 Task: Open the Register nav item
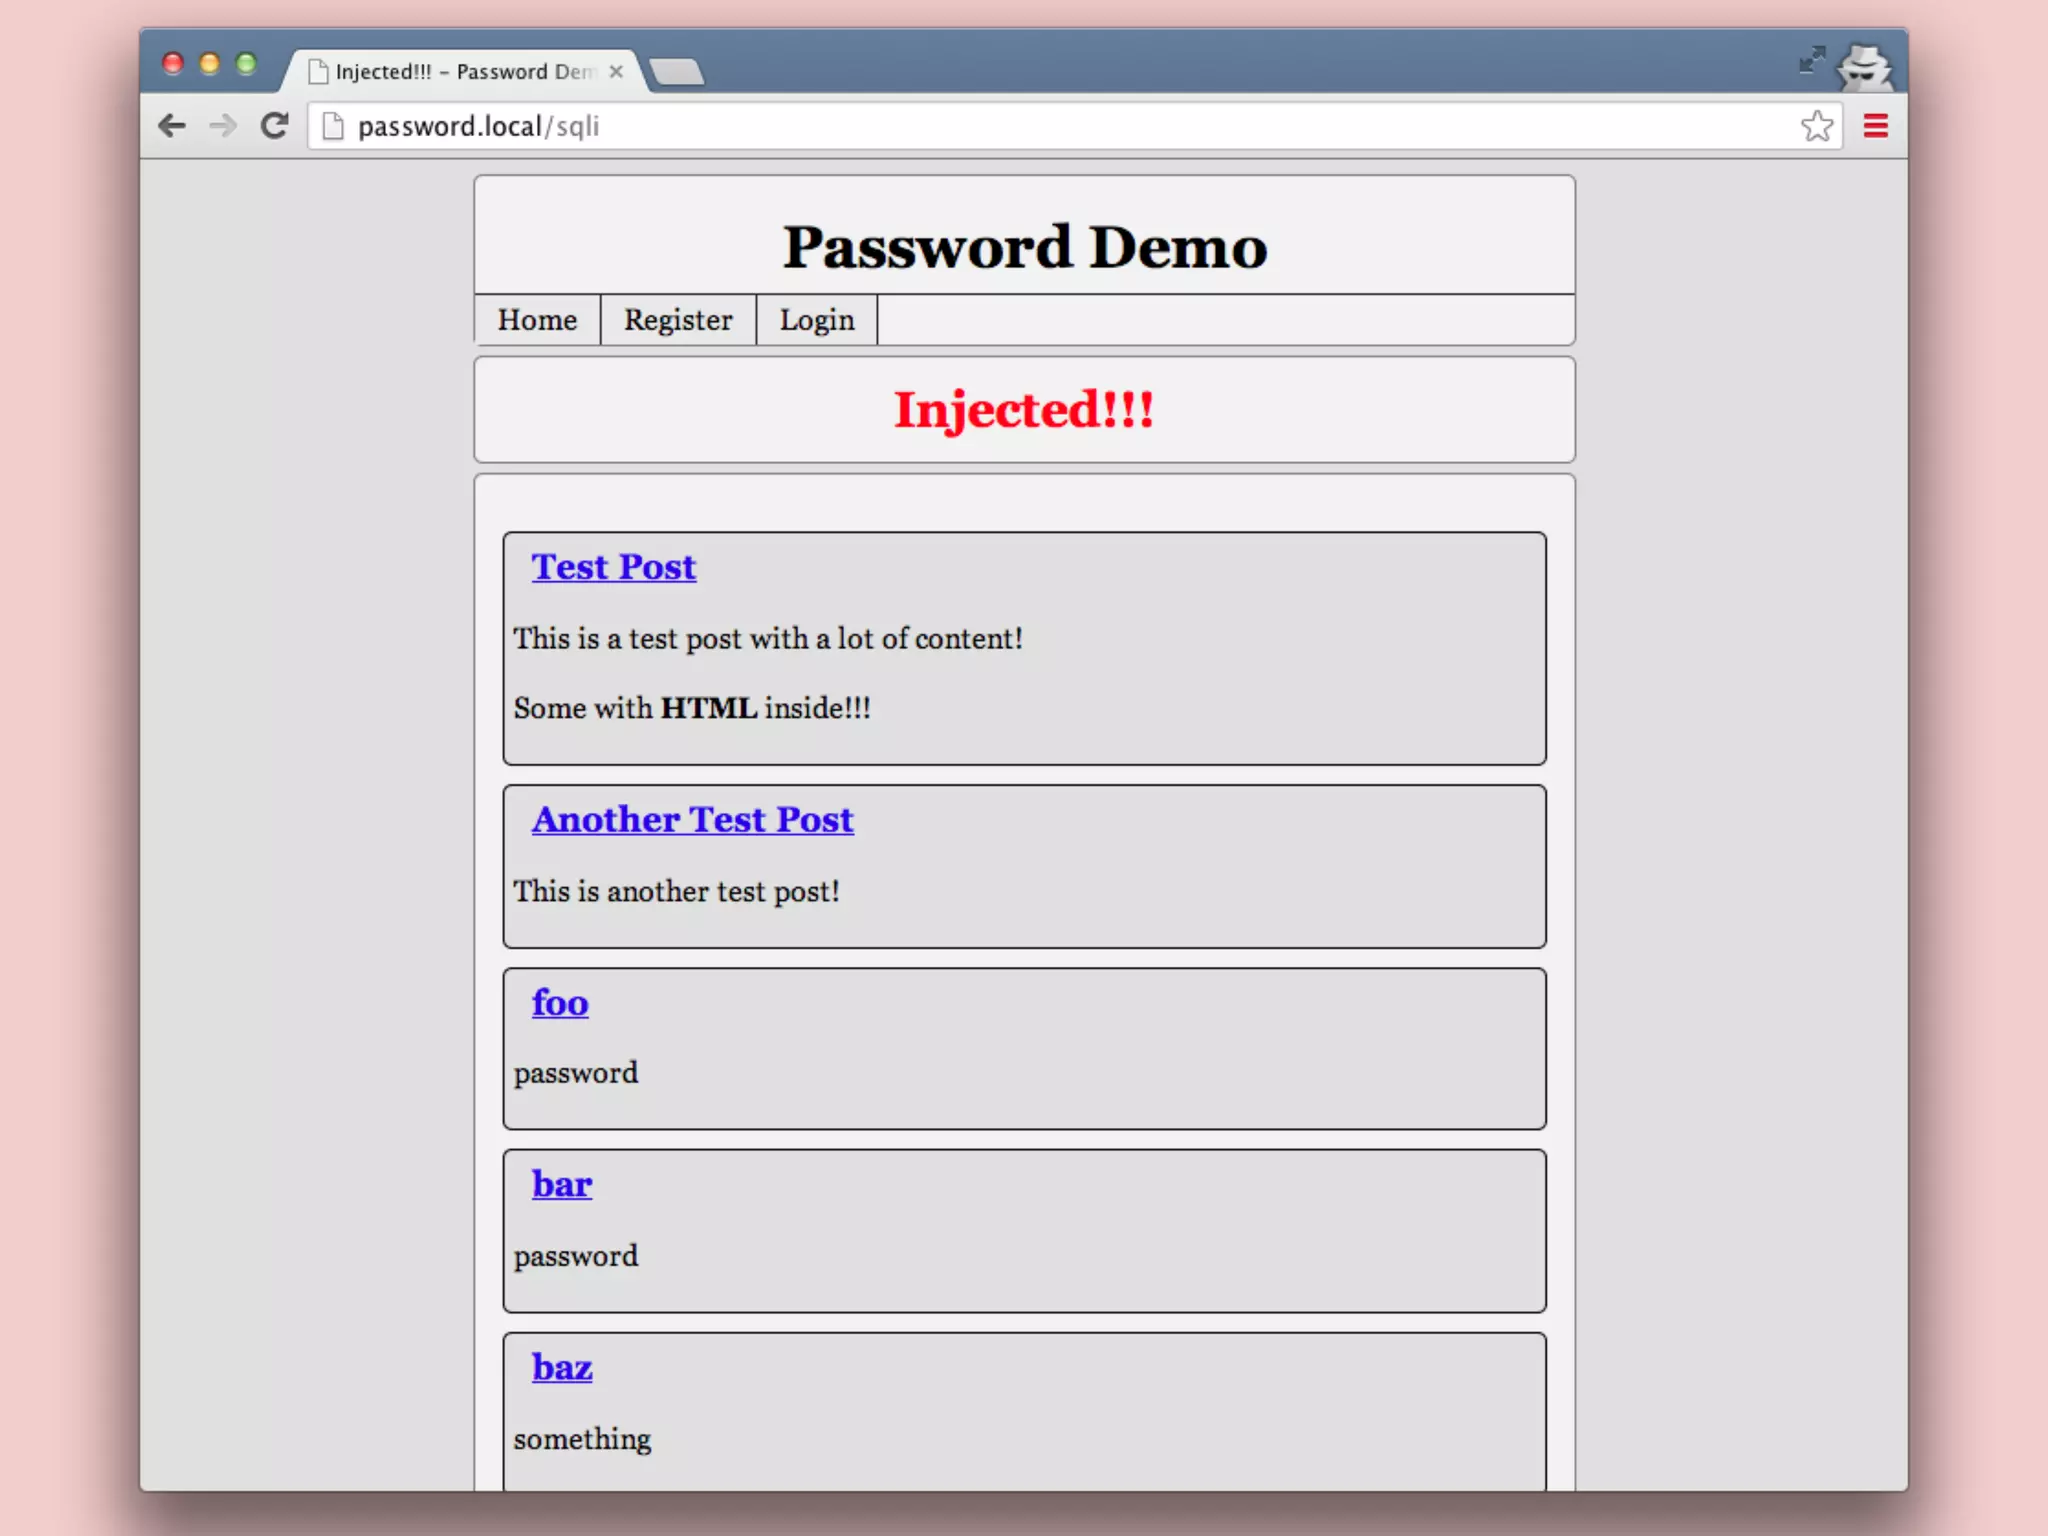pyautogui.click(x=678, y=320)
